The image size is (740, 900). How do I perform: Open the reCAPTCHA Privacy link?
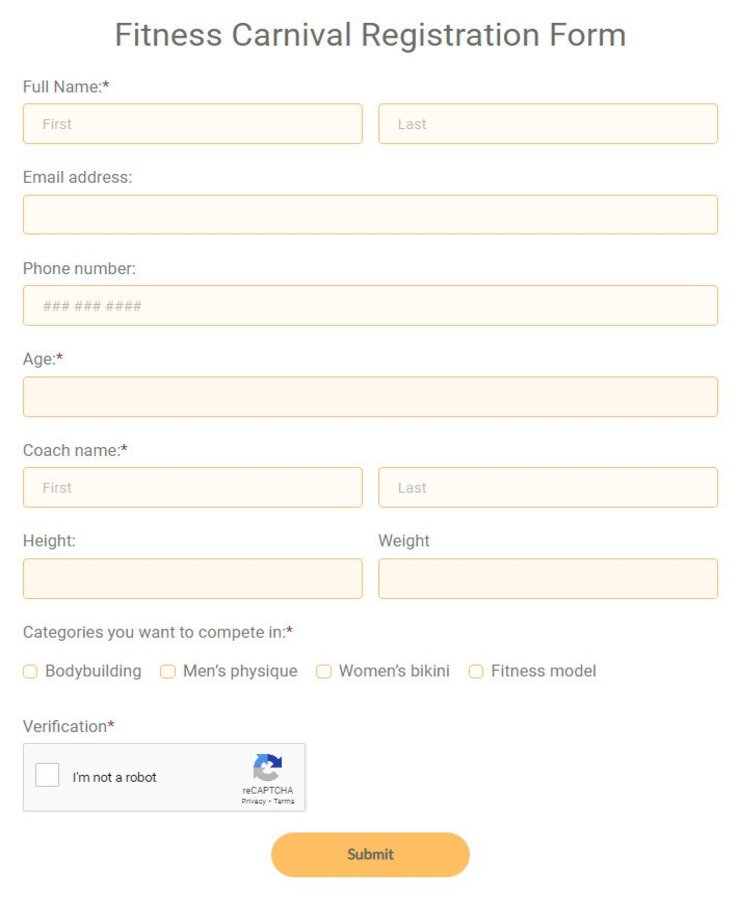pos(254,799)
